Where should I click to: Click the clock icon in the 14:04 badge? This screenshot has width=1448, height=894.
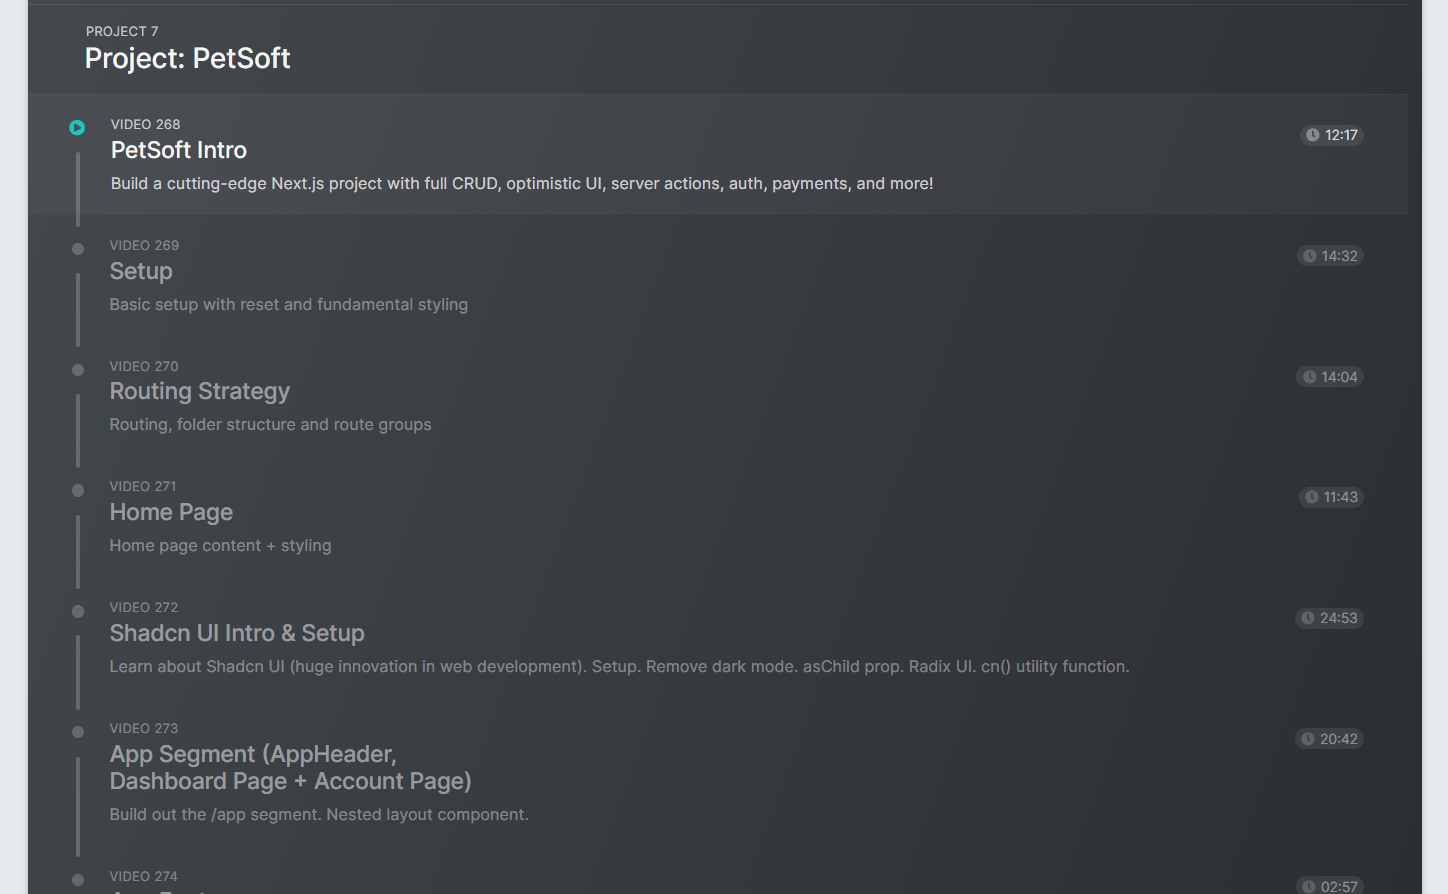click(x=1309, y=377)
